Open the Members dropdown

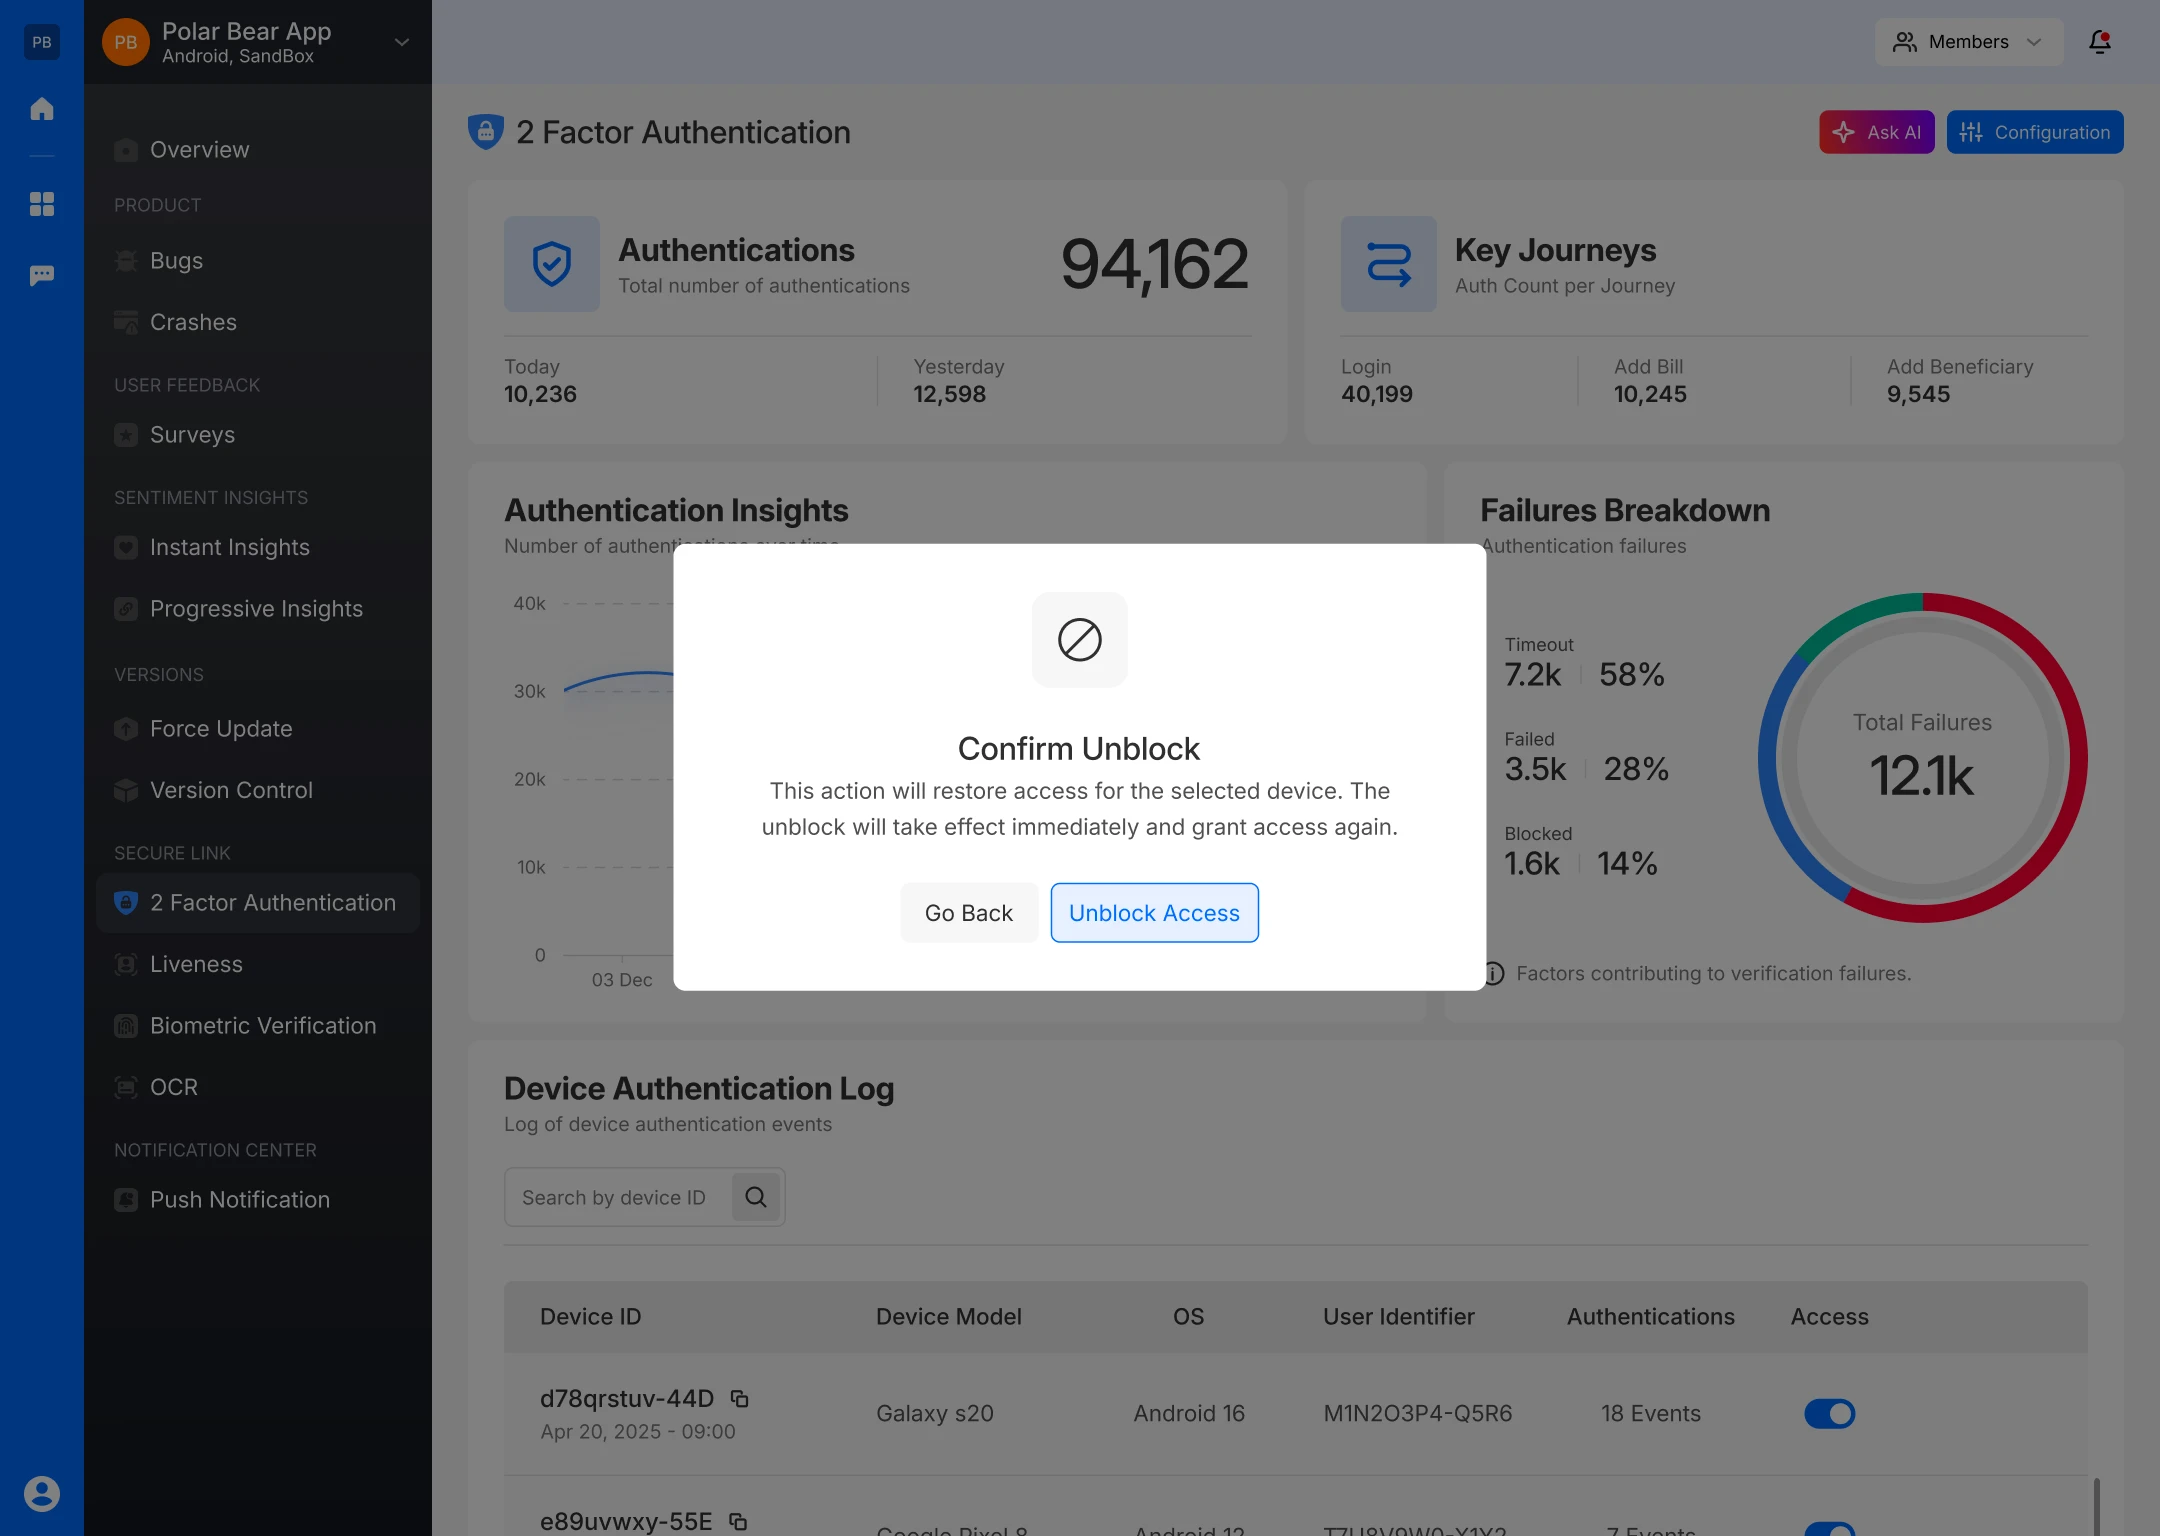point(1967,42)
